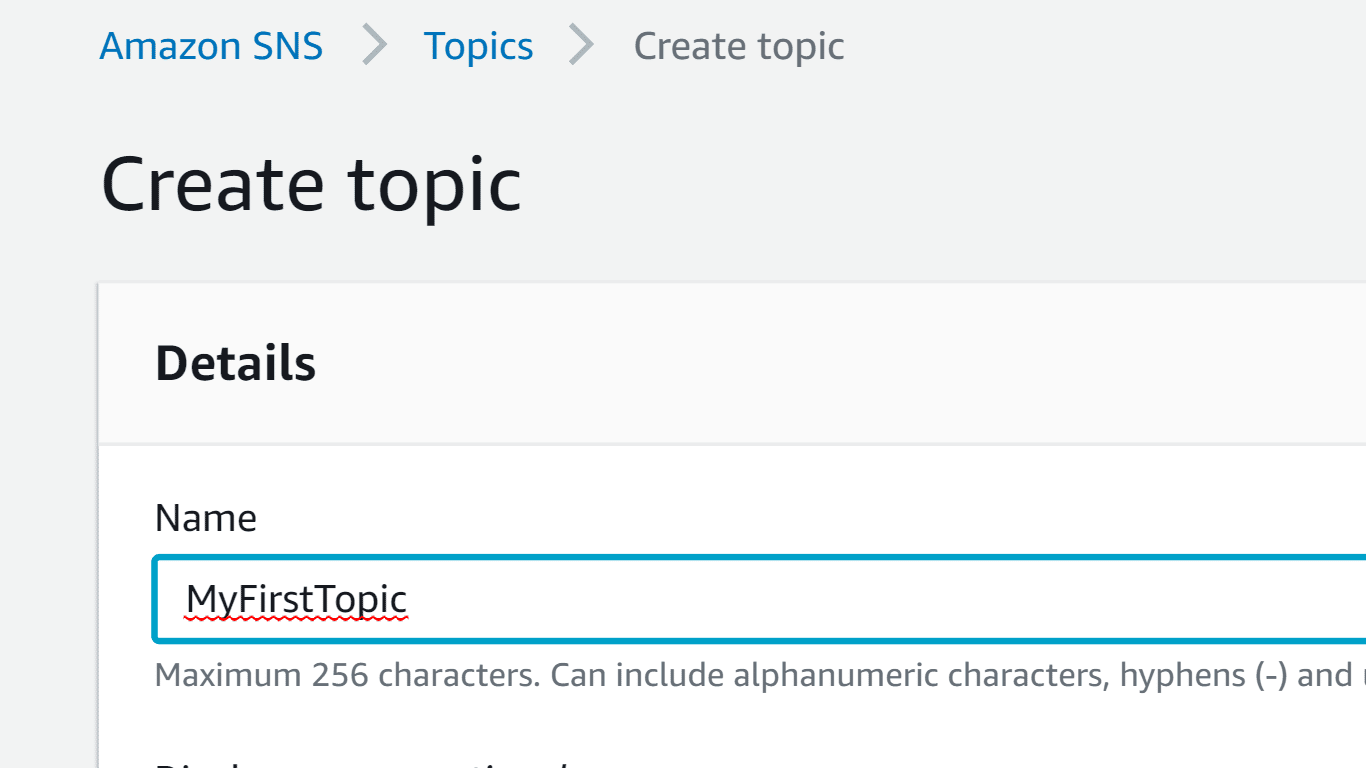Navigate to Topics via the breadcrumb
Viewport: 1366px width, 768px height.
tap(478, 45)
